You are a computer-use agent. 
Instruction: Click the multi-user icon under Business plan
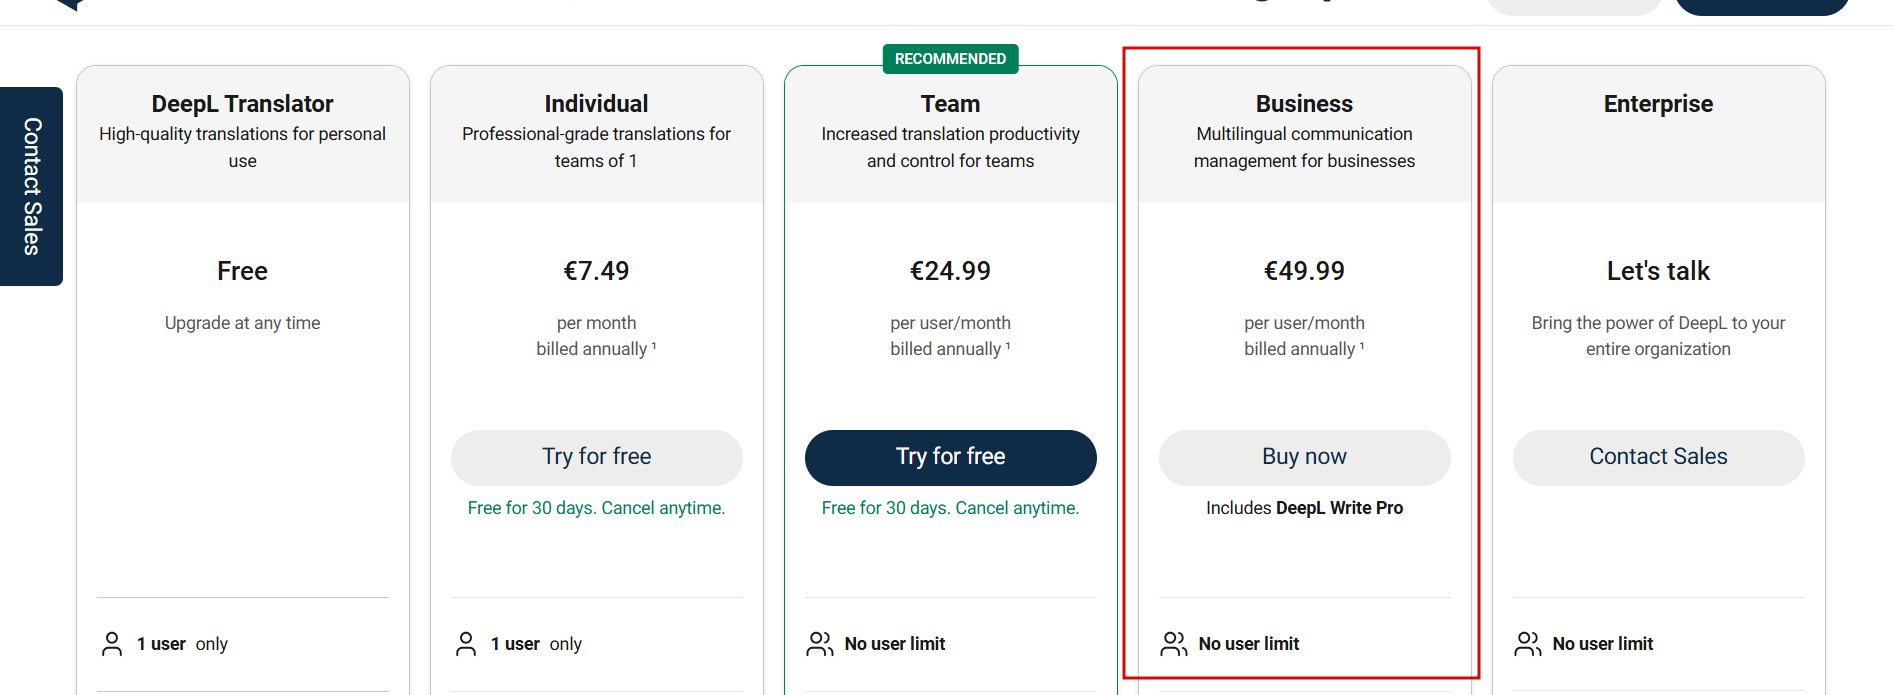(x=1174, y=644)
